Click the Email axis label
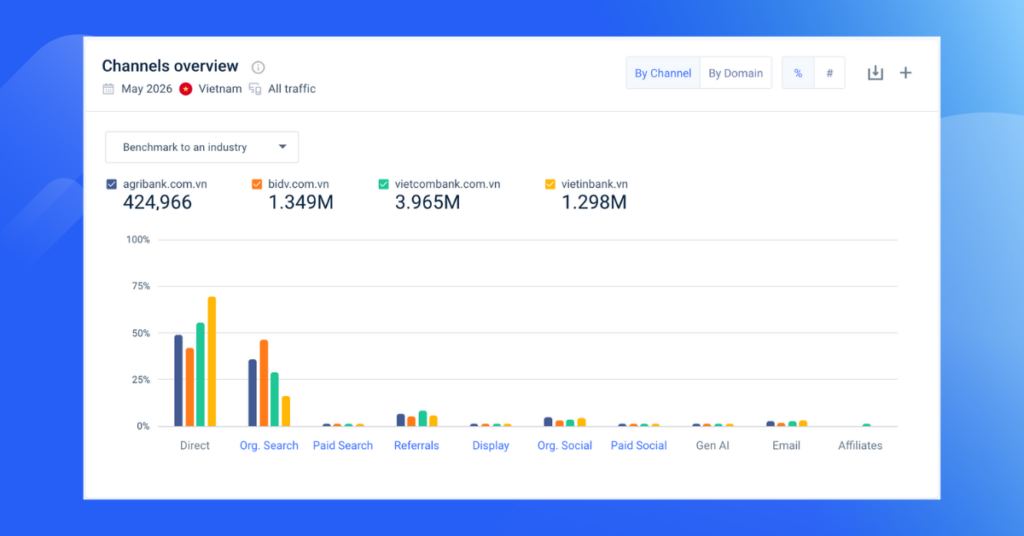Image resolution: width=1024 pixels, height=536 pixels. coord(786,445)
